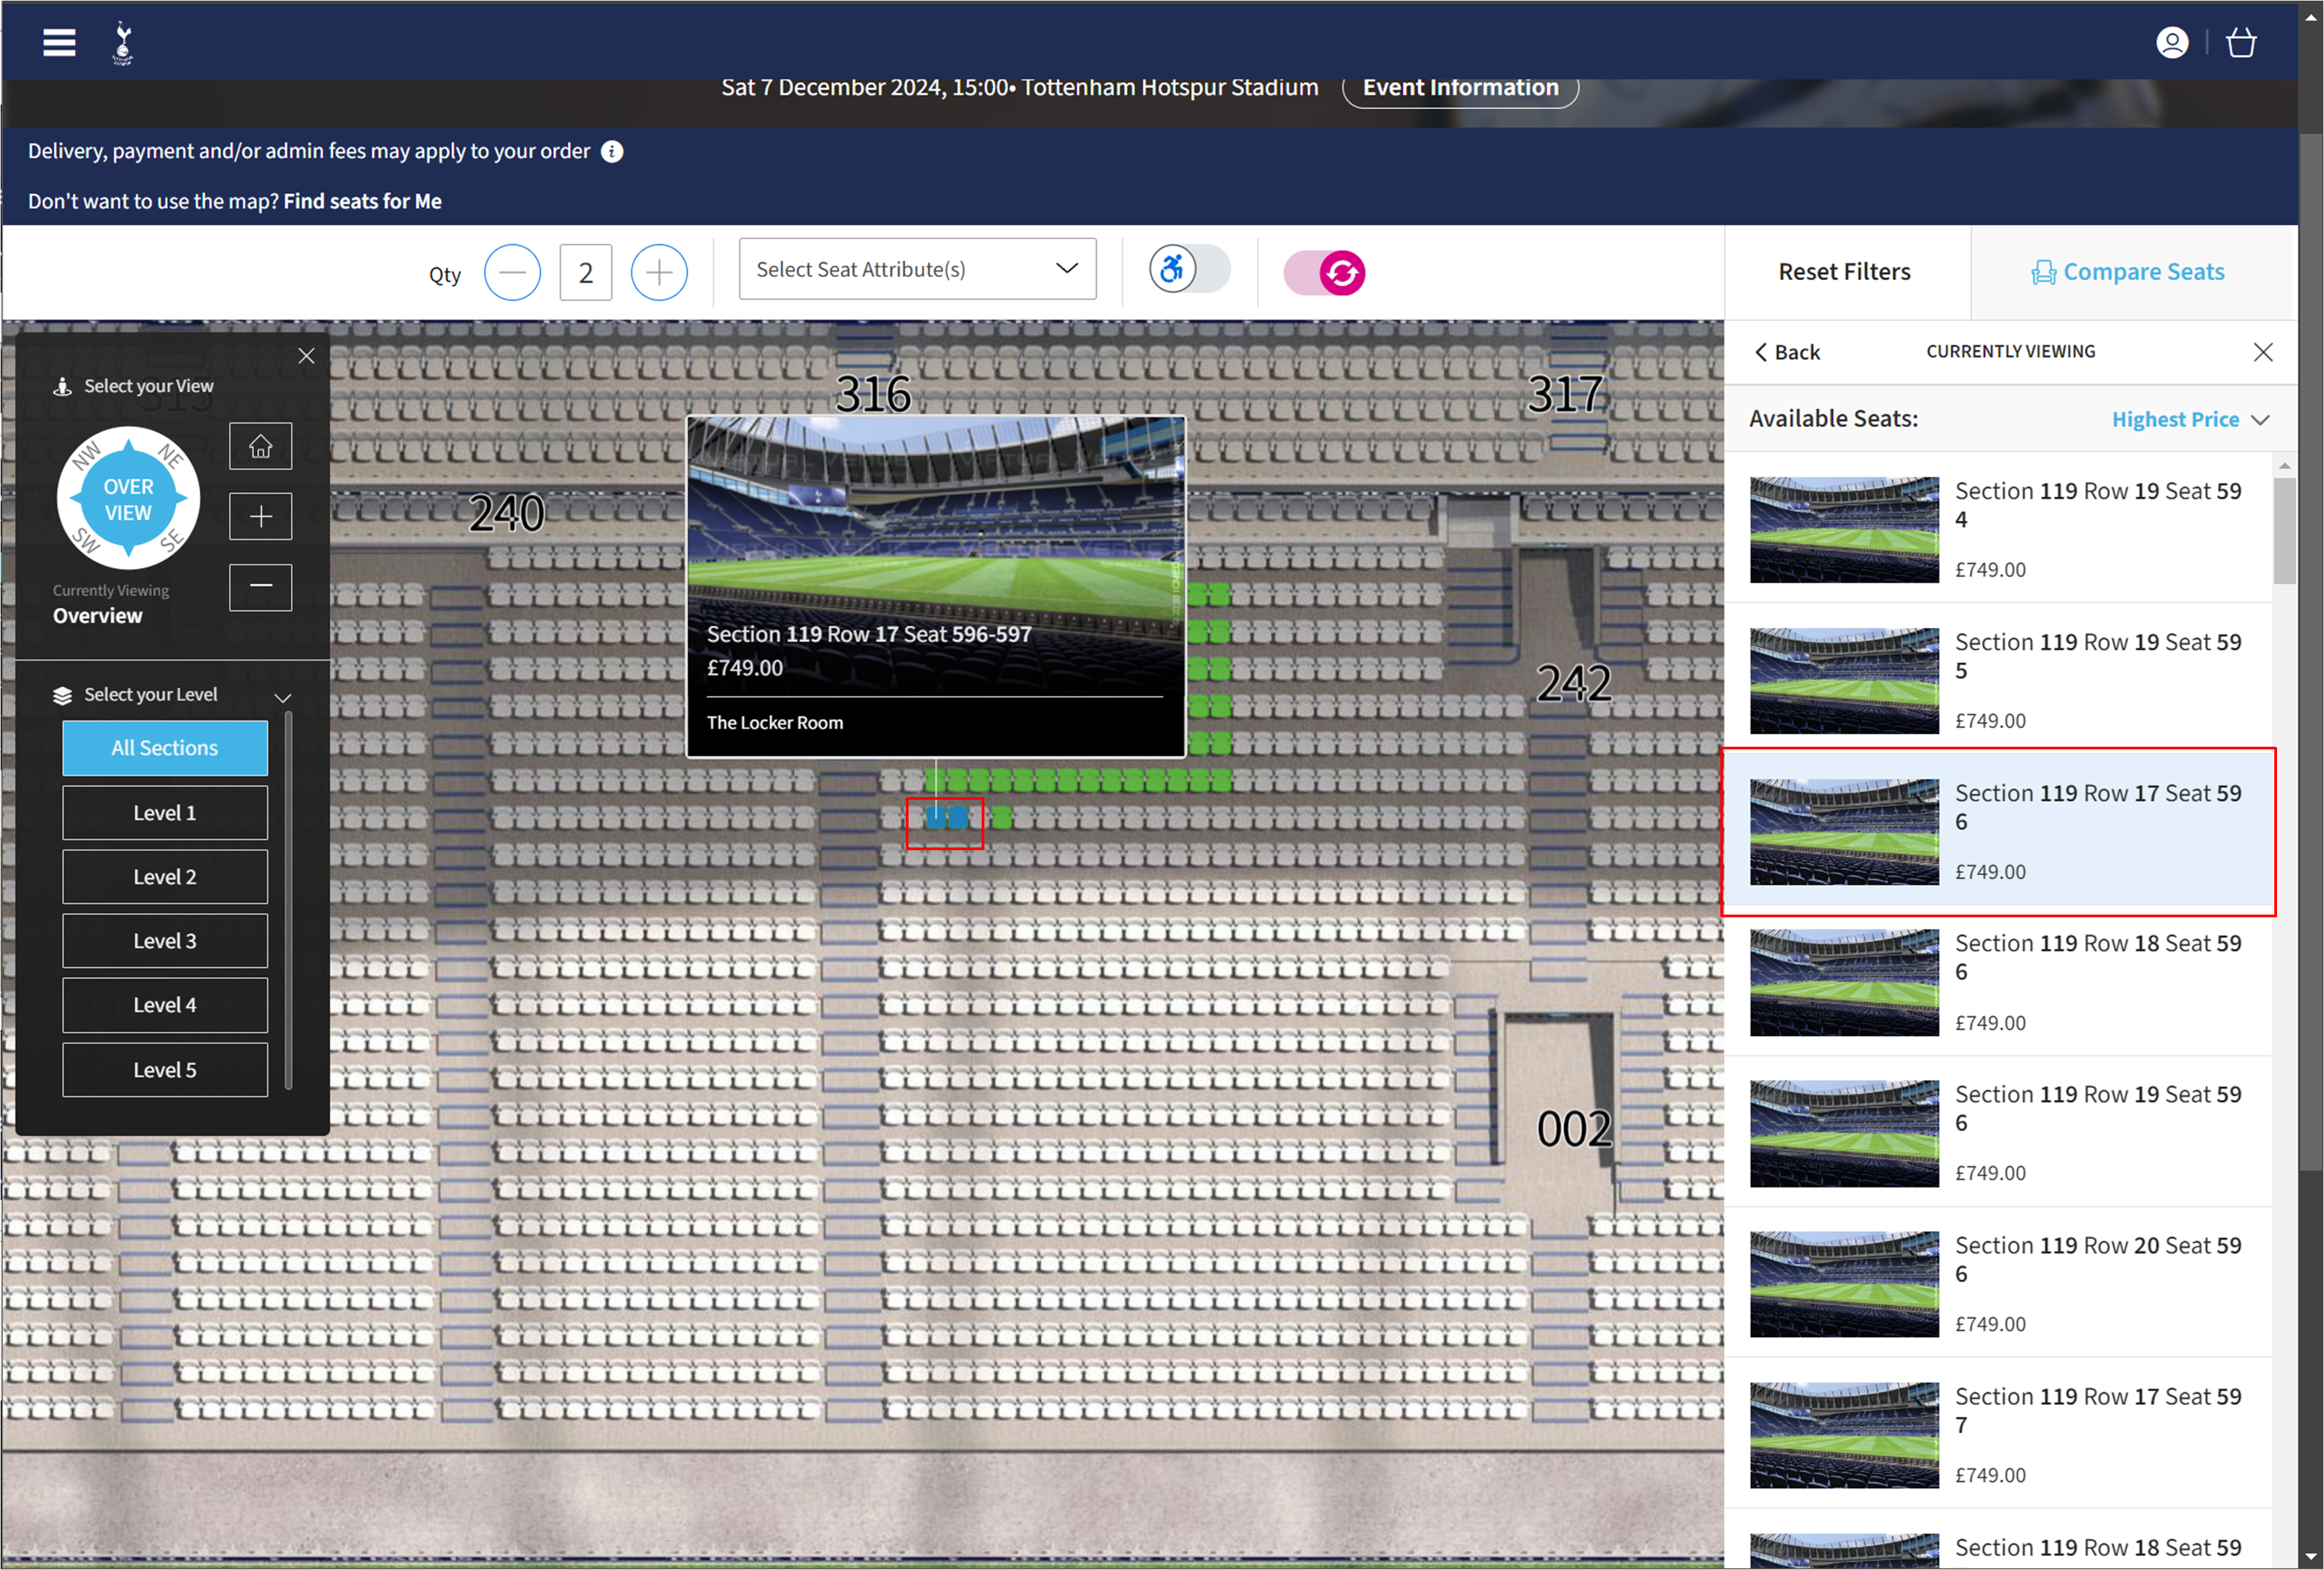Click the delivery fees info icon

pyautogui.click(x=612, y=152)
